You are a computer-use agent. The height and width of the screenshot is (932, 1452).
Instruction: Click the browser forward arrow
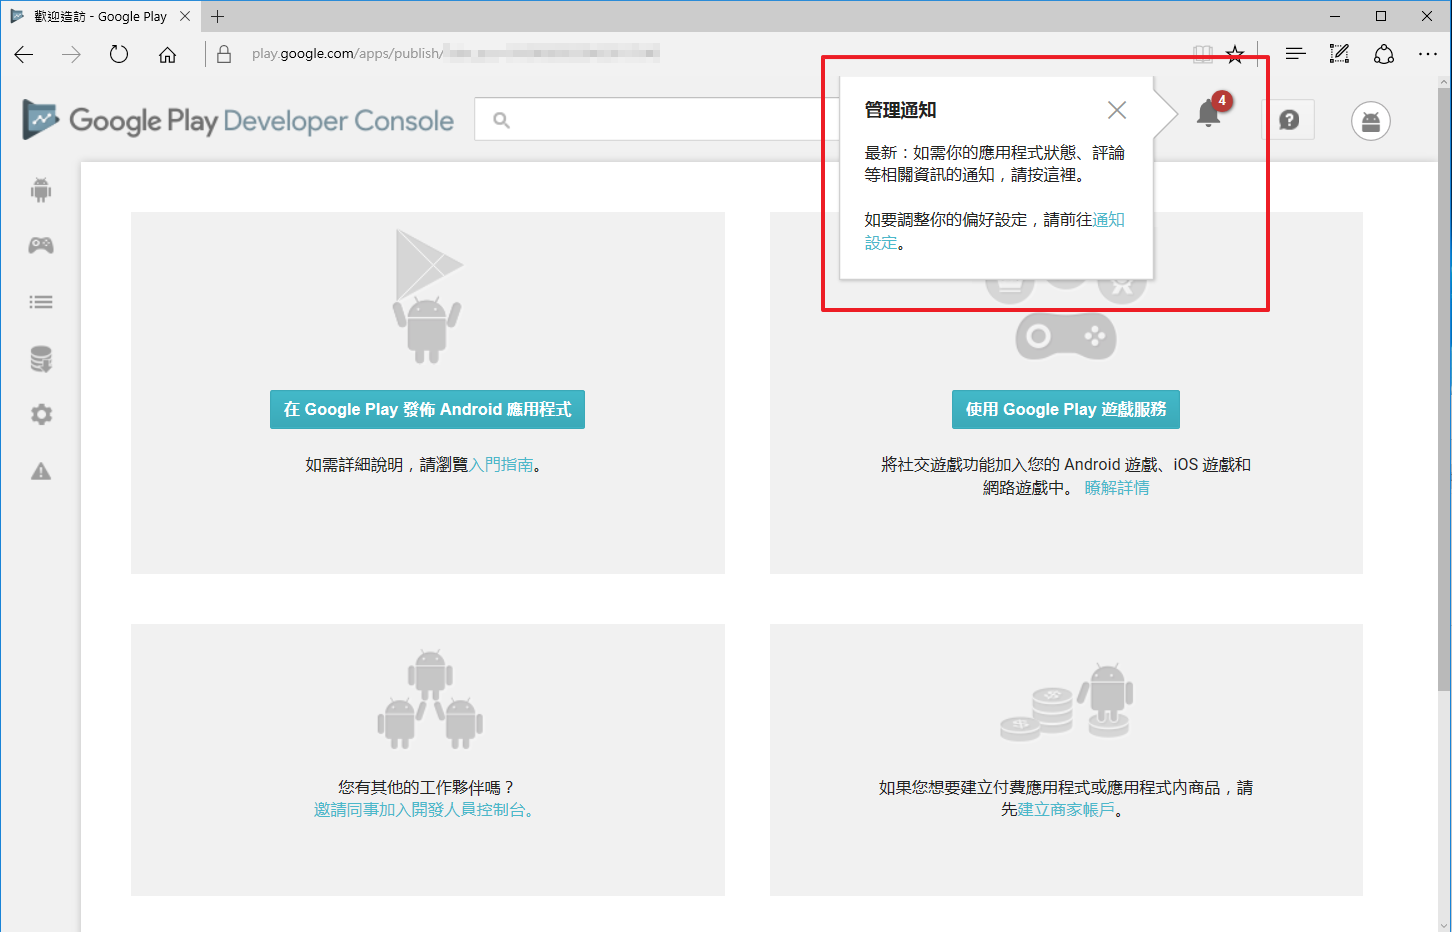point(71,54)
